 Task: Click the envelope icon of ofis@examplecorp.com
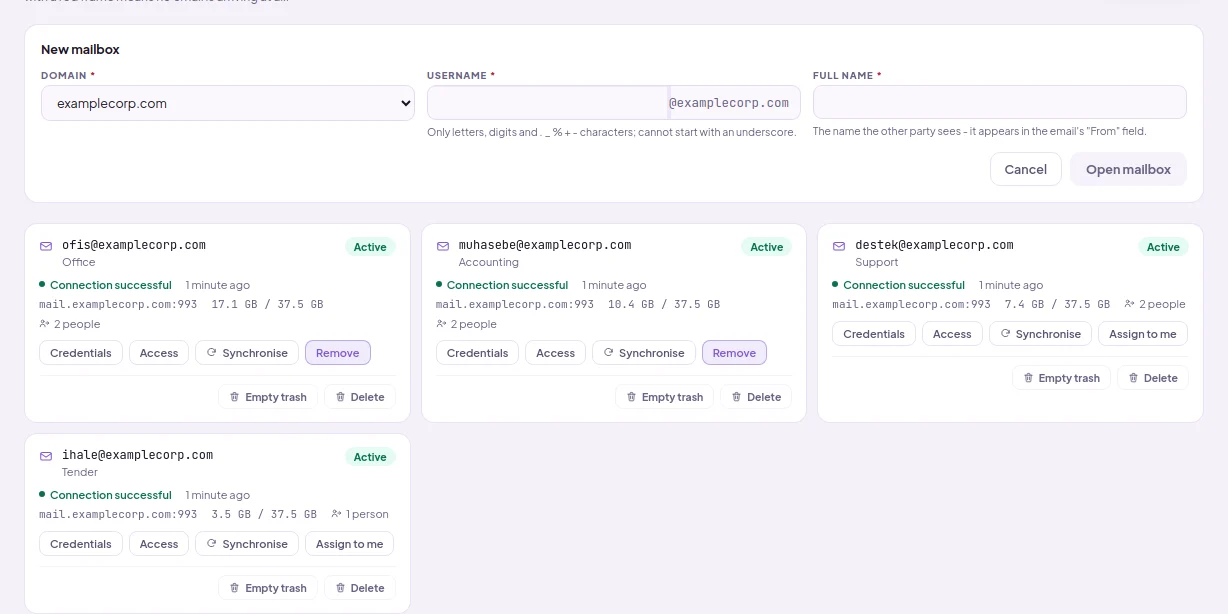pyautogui.click(x=45, y=245)
